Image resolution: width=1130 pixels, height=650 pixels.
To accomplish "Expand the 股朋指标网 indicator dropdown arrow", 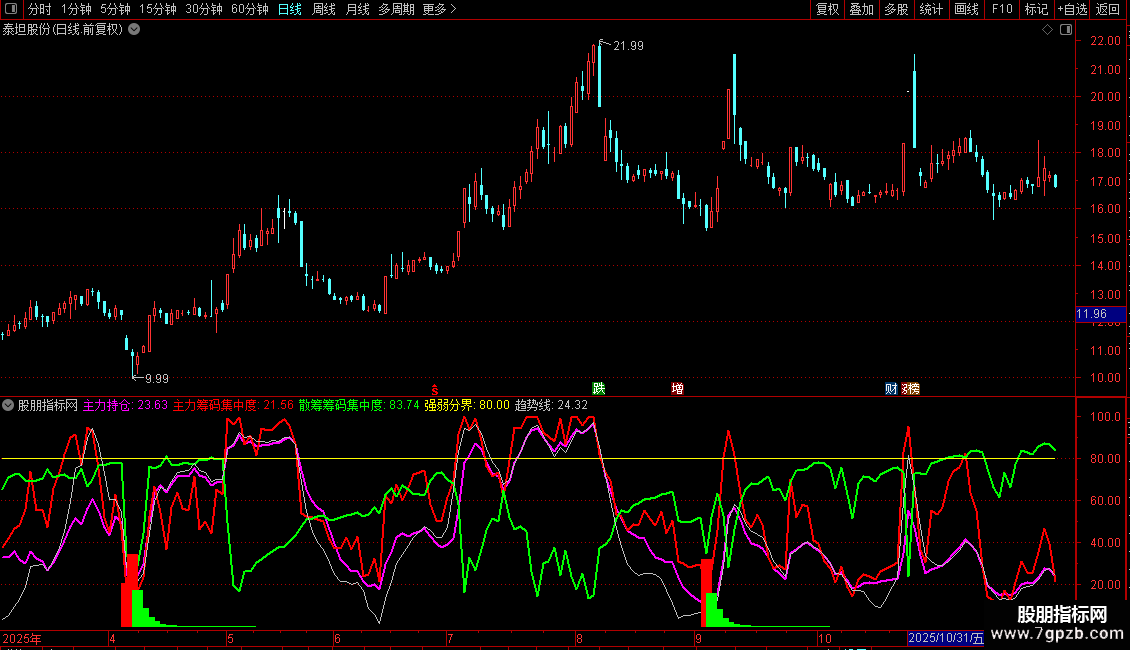I will (8, 406).
